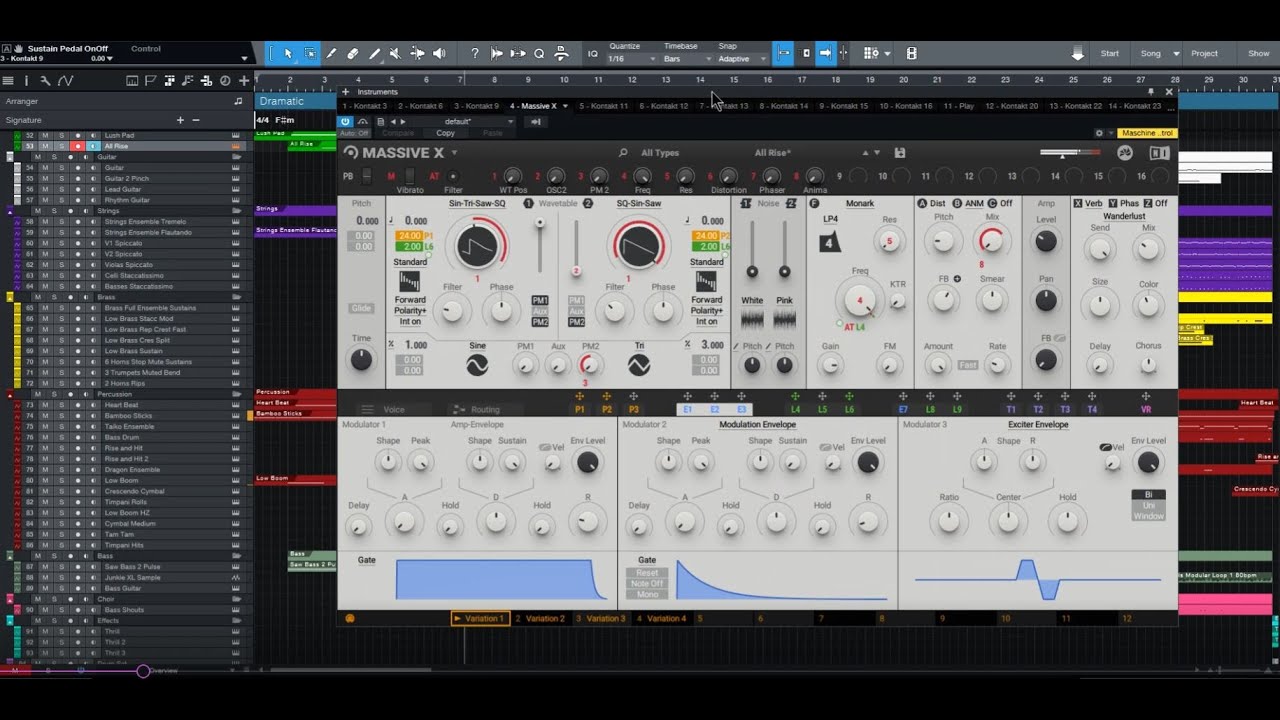Toggle Autoscroll arrow button
This screenshot has height=720, width=1280.
pos(825,54)
